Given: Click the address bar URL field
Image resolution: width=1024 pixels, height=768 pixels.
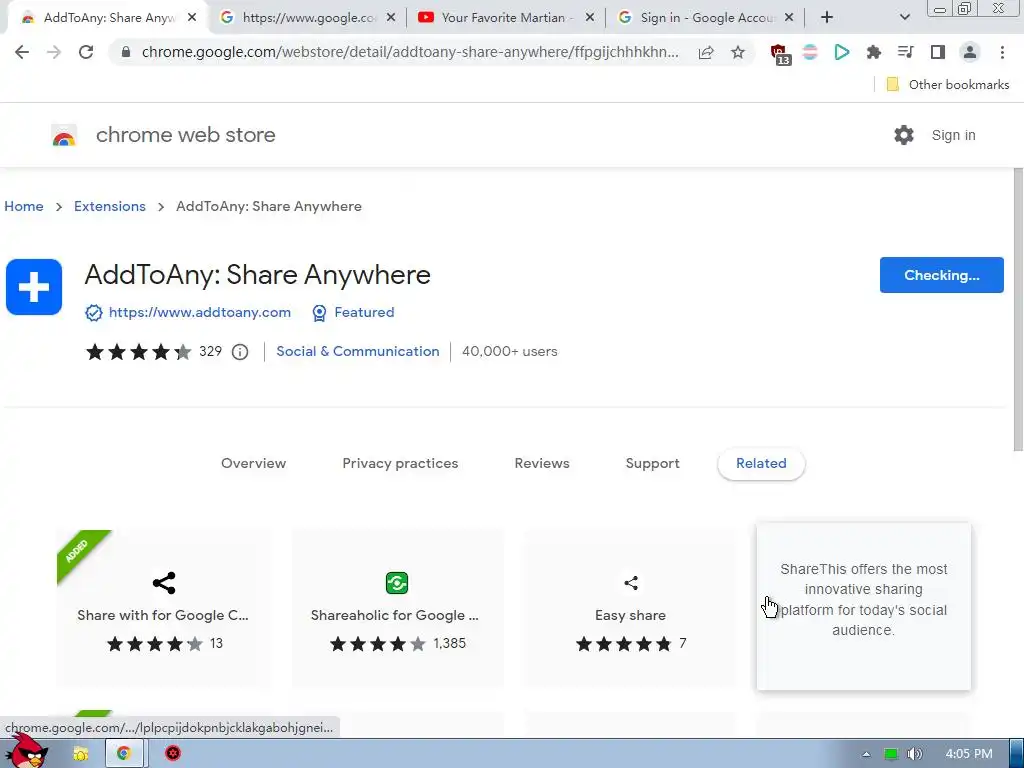Looking at the screenshot, I should pos(410,52).
